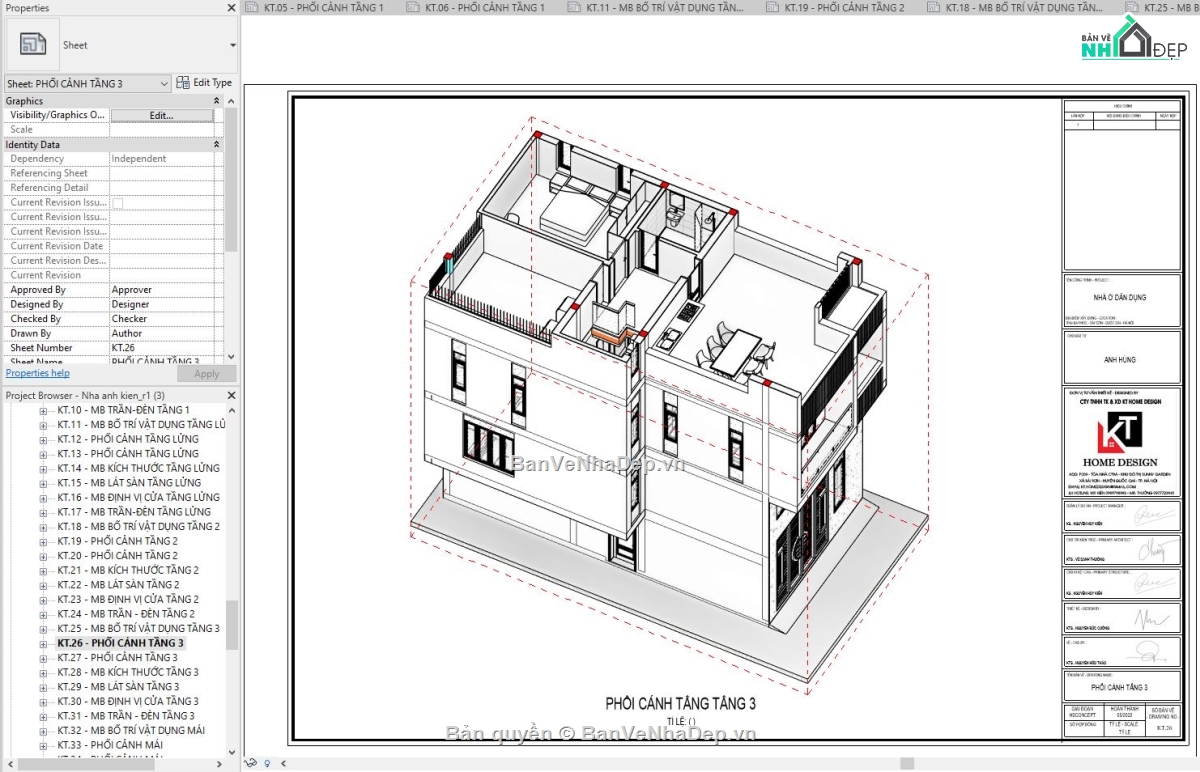The width and height of the screenshot is (1200, 772).
Task: Collapse the Graphics properties section
Action: (x=217, y=101)
